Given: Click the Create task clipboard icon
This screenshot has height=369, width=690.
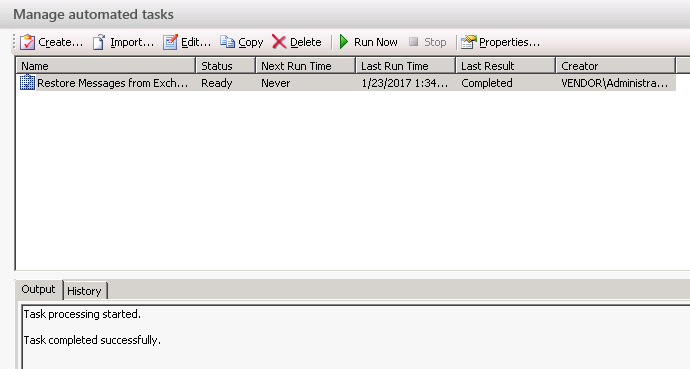Looking at the screenshot, I should click(27, 42).
